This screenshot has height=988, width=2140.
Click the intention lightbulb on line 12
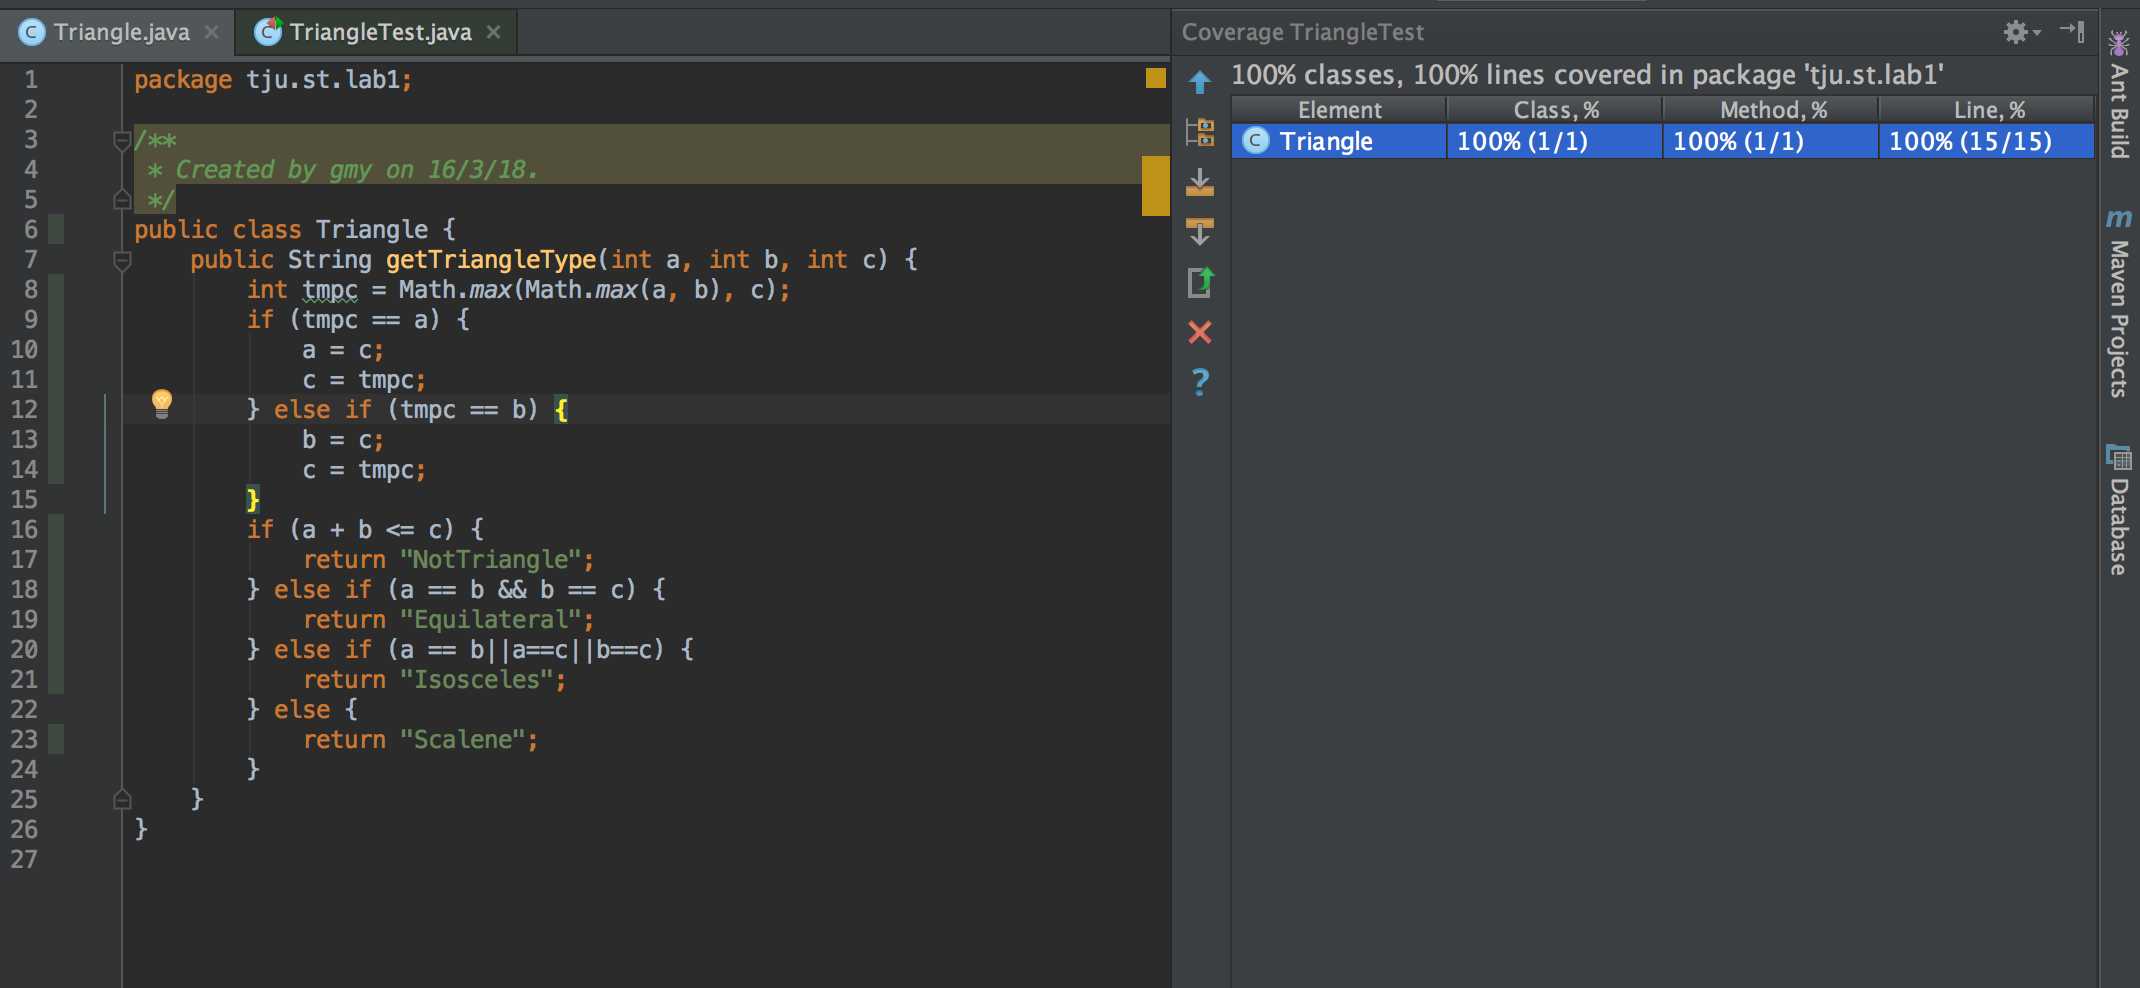(x=162, y=404)
